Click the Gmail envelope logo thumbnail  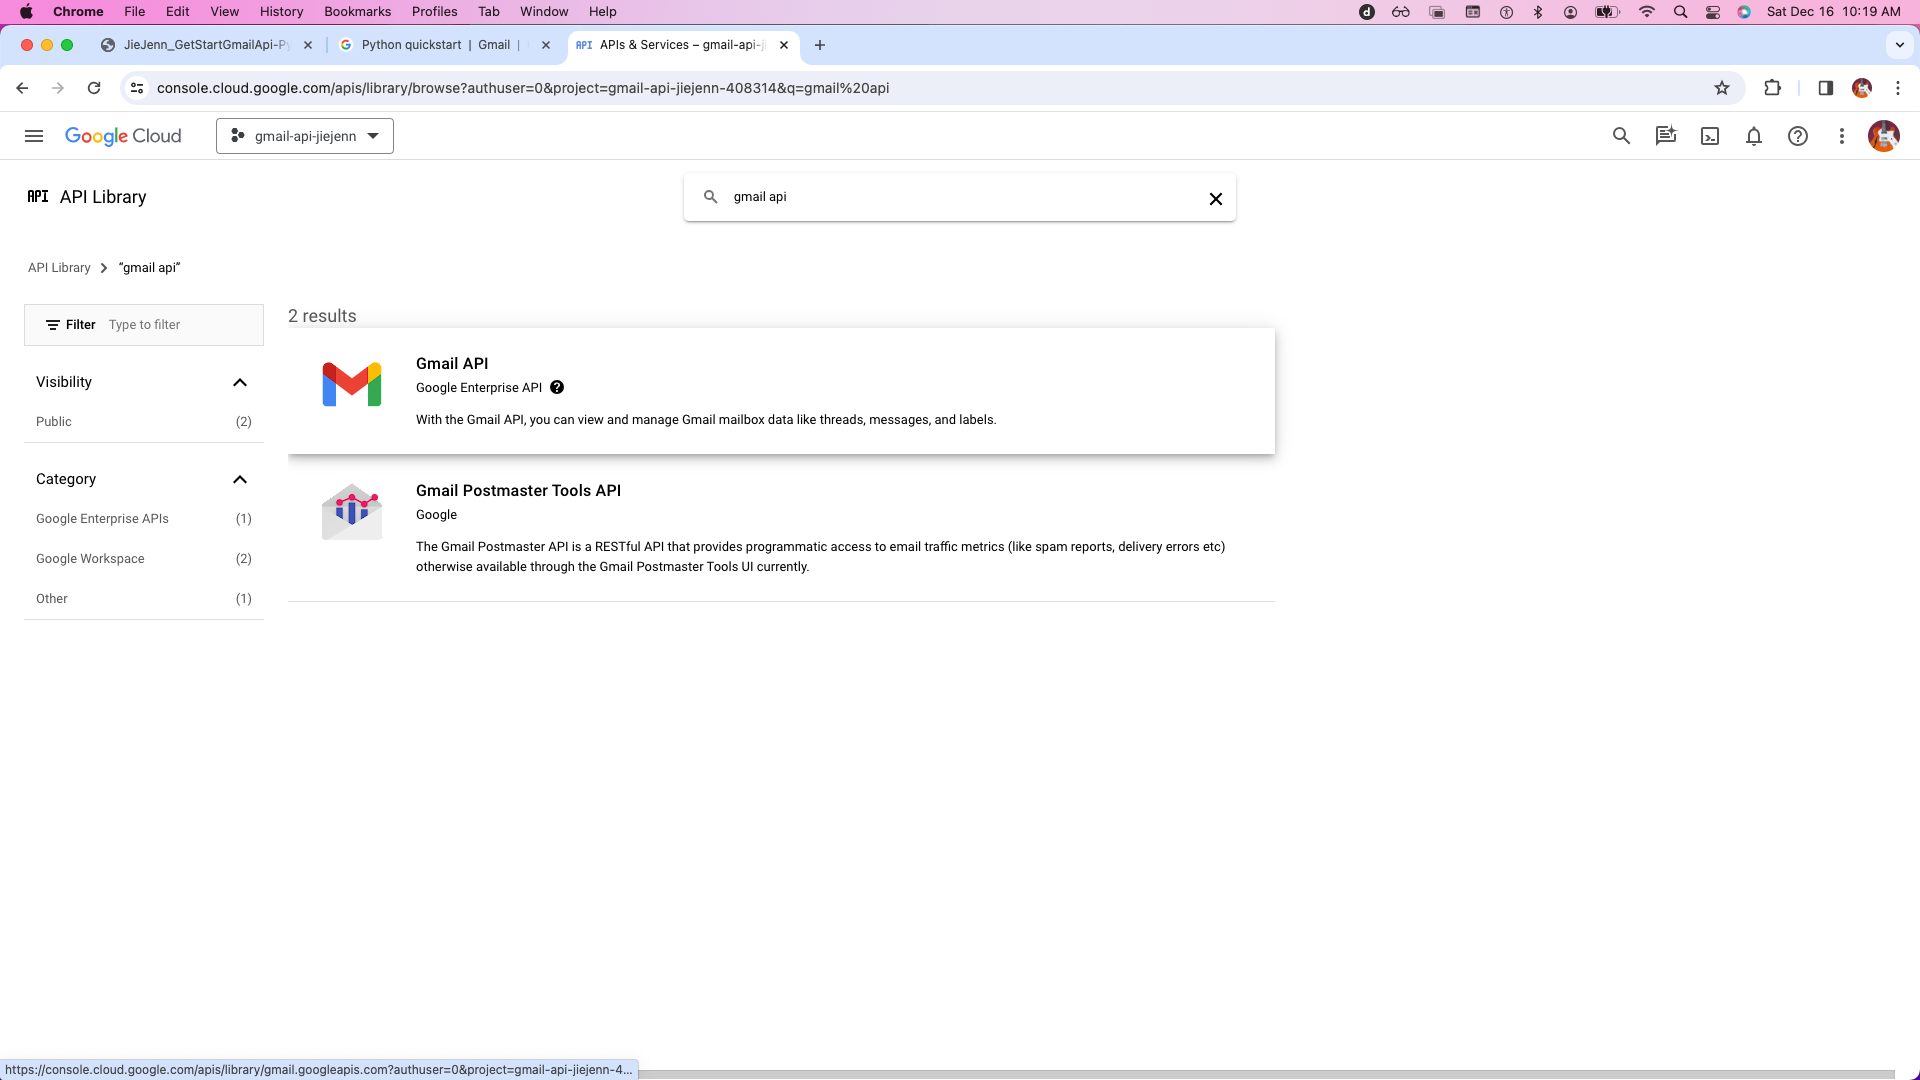352,385
